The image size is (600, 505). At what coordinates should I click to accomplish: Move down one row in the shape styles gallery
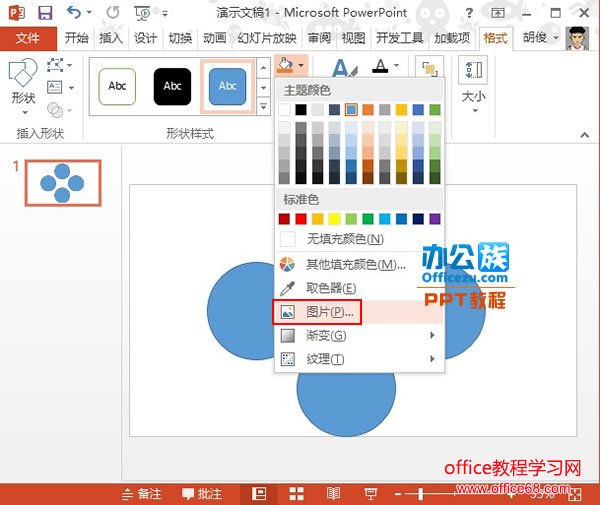(x=263, y=87)
